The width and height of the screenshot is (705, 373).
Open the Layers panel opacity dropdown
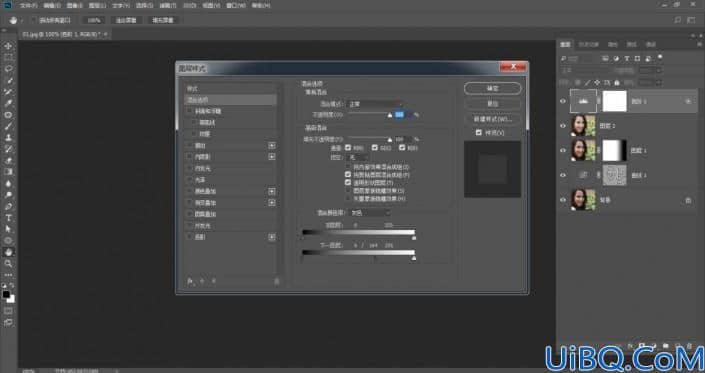pyautogui.click(x=659, y=71)
